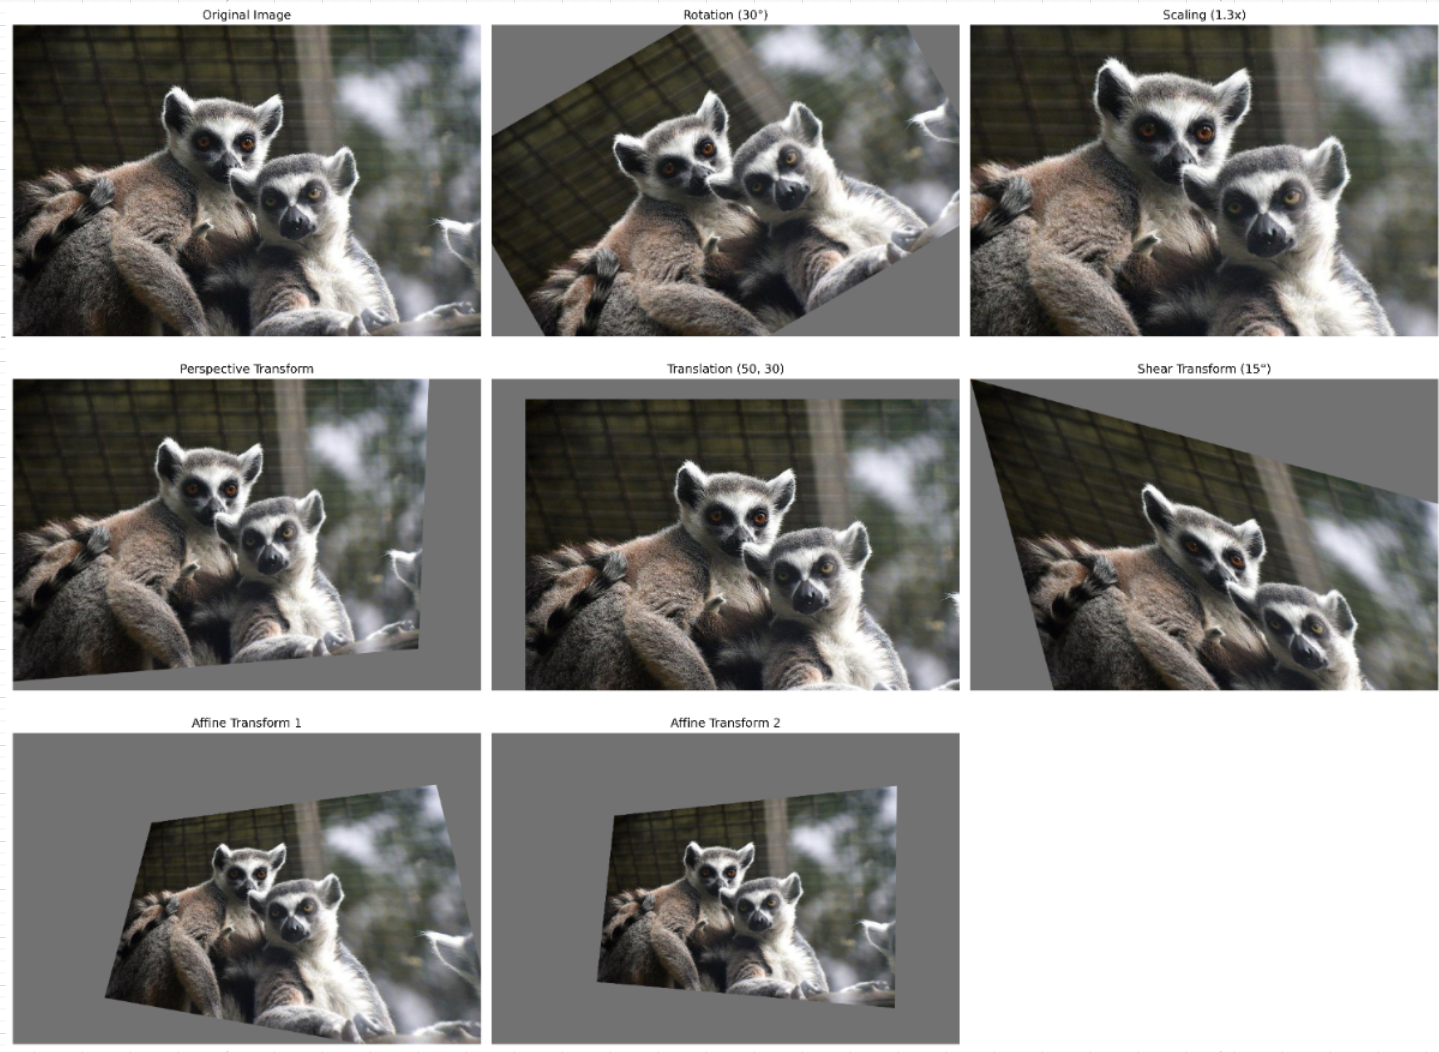Select the Rotation (30°) transformed image
The height and width of the screenshot is (1052, 1439).
[x=725, y=180]
